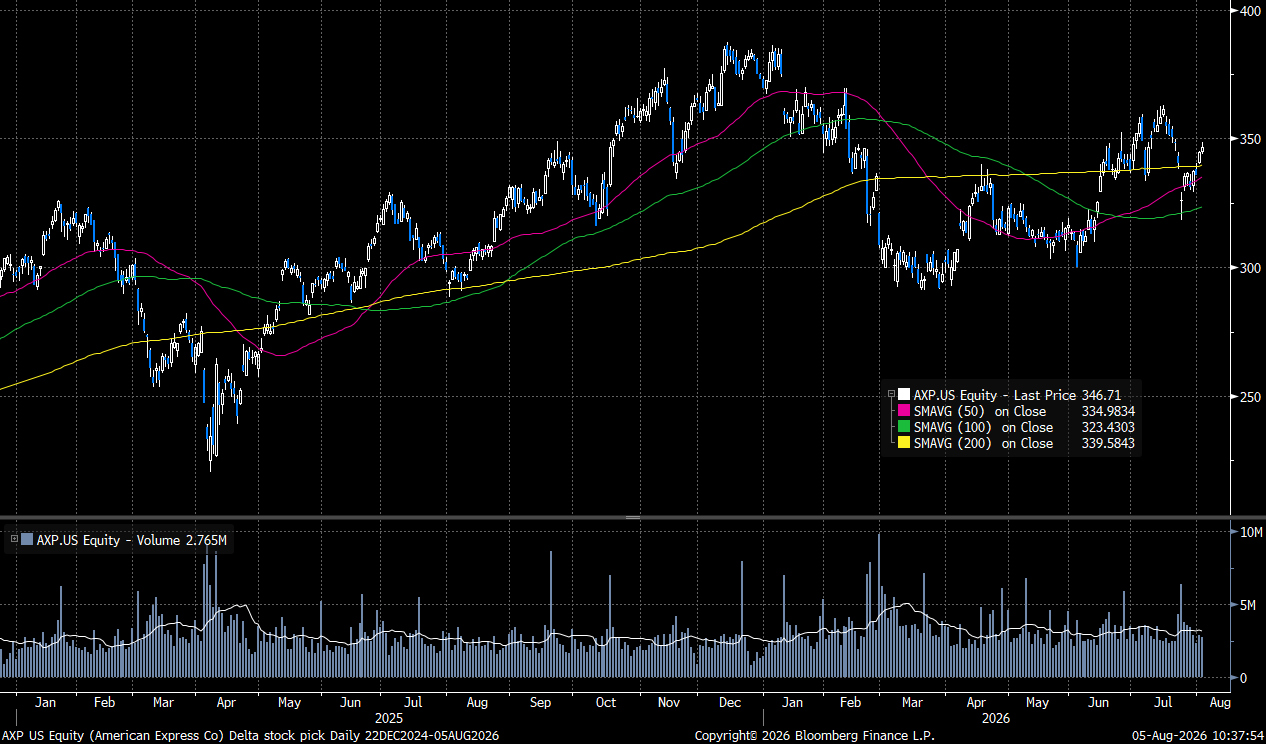Click the SMAVG value 323.4303
Screen dimensions: 1266x744
click(x=1108, y=427)
